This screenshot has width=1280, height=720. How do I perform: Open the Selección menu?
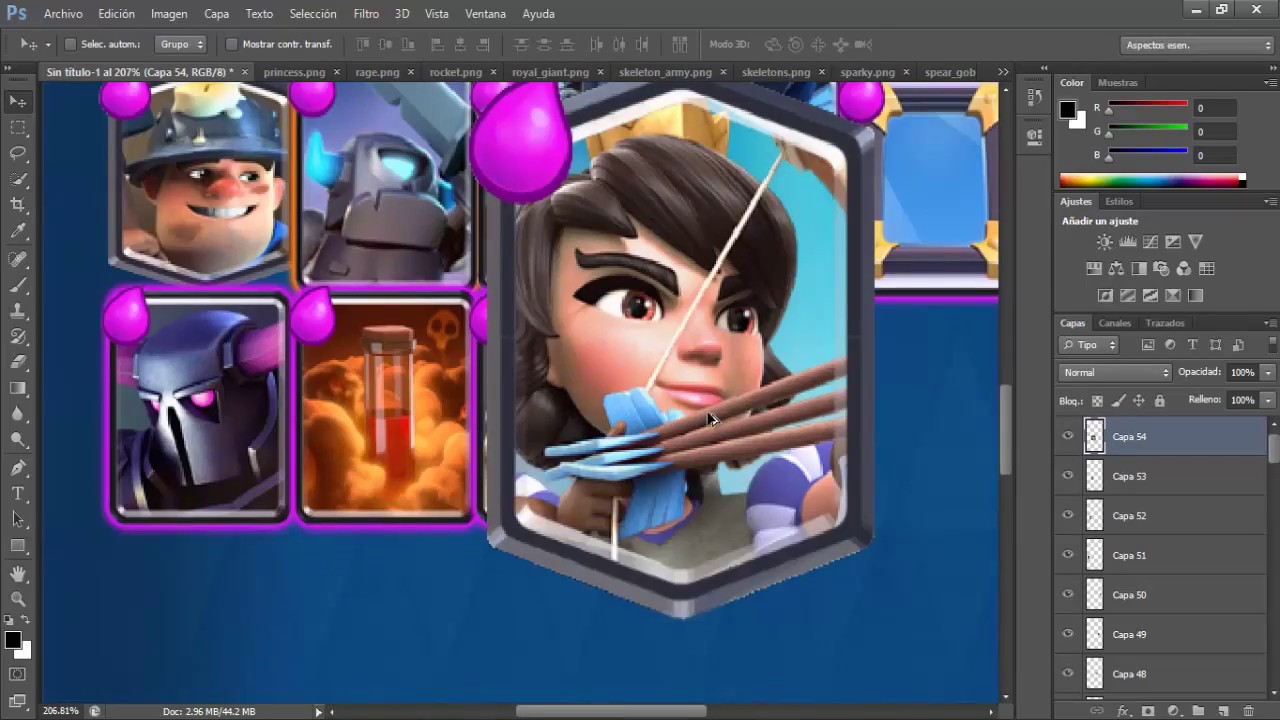click(x=313, y=14)
